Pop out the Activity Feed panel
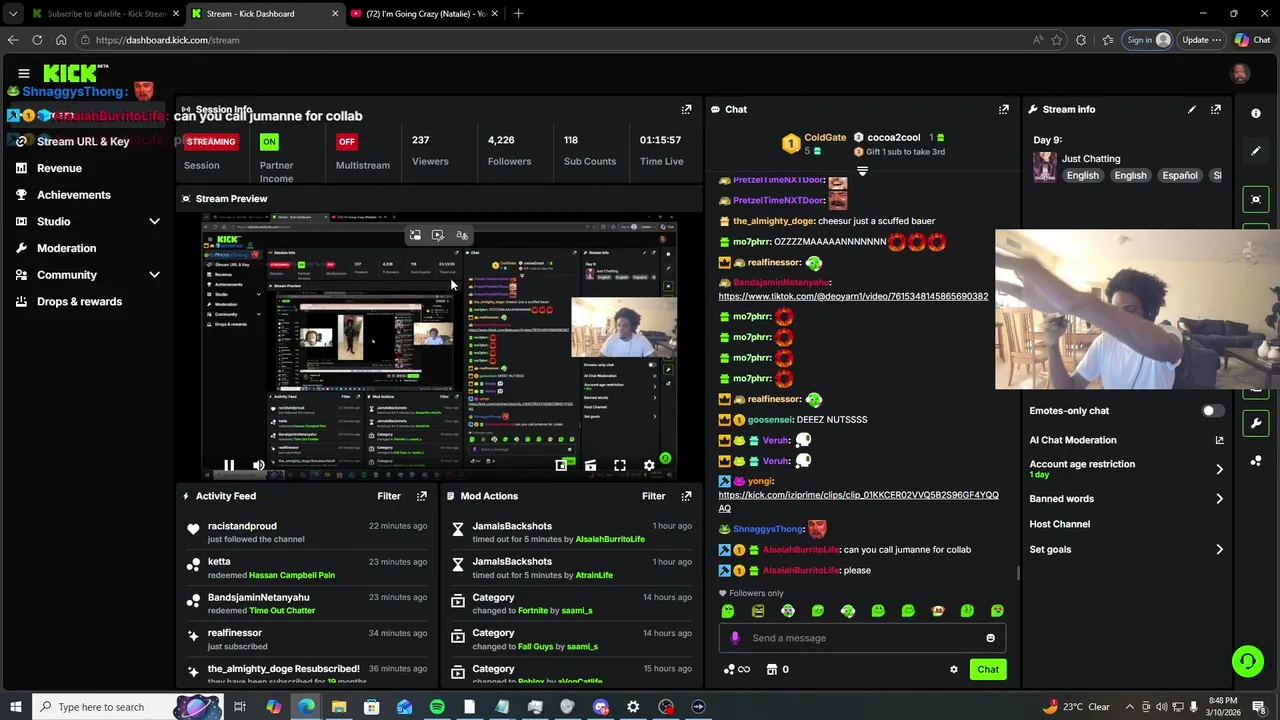1280x720 pixels. (x=421, y=496)
